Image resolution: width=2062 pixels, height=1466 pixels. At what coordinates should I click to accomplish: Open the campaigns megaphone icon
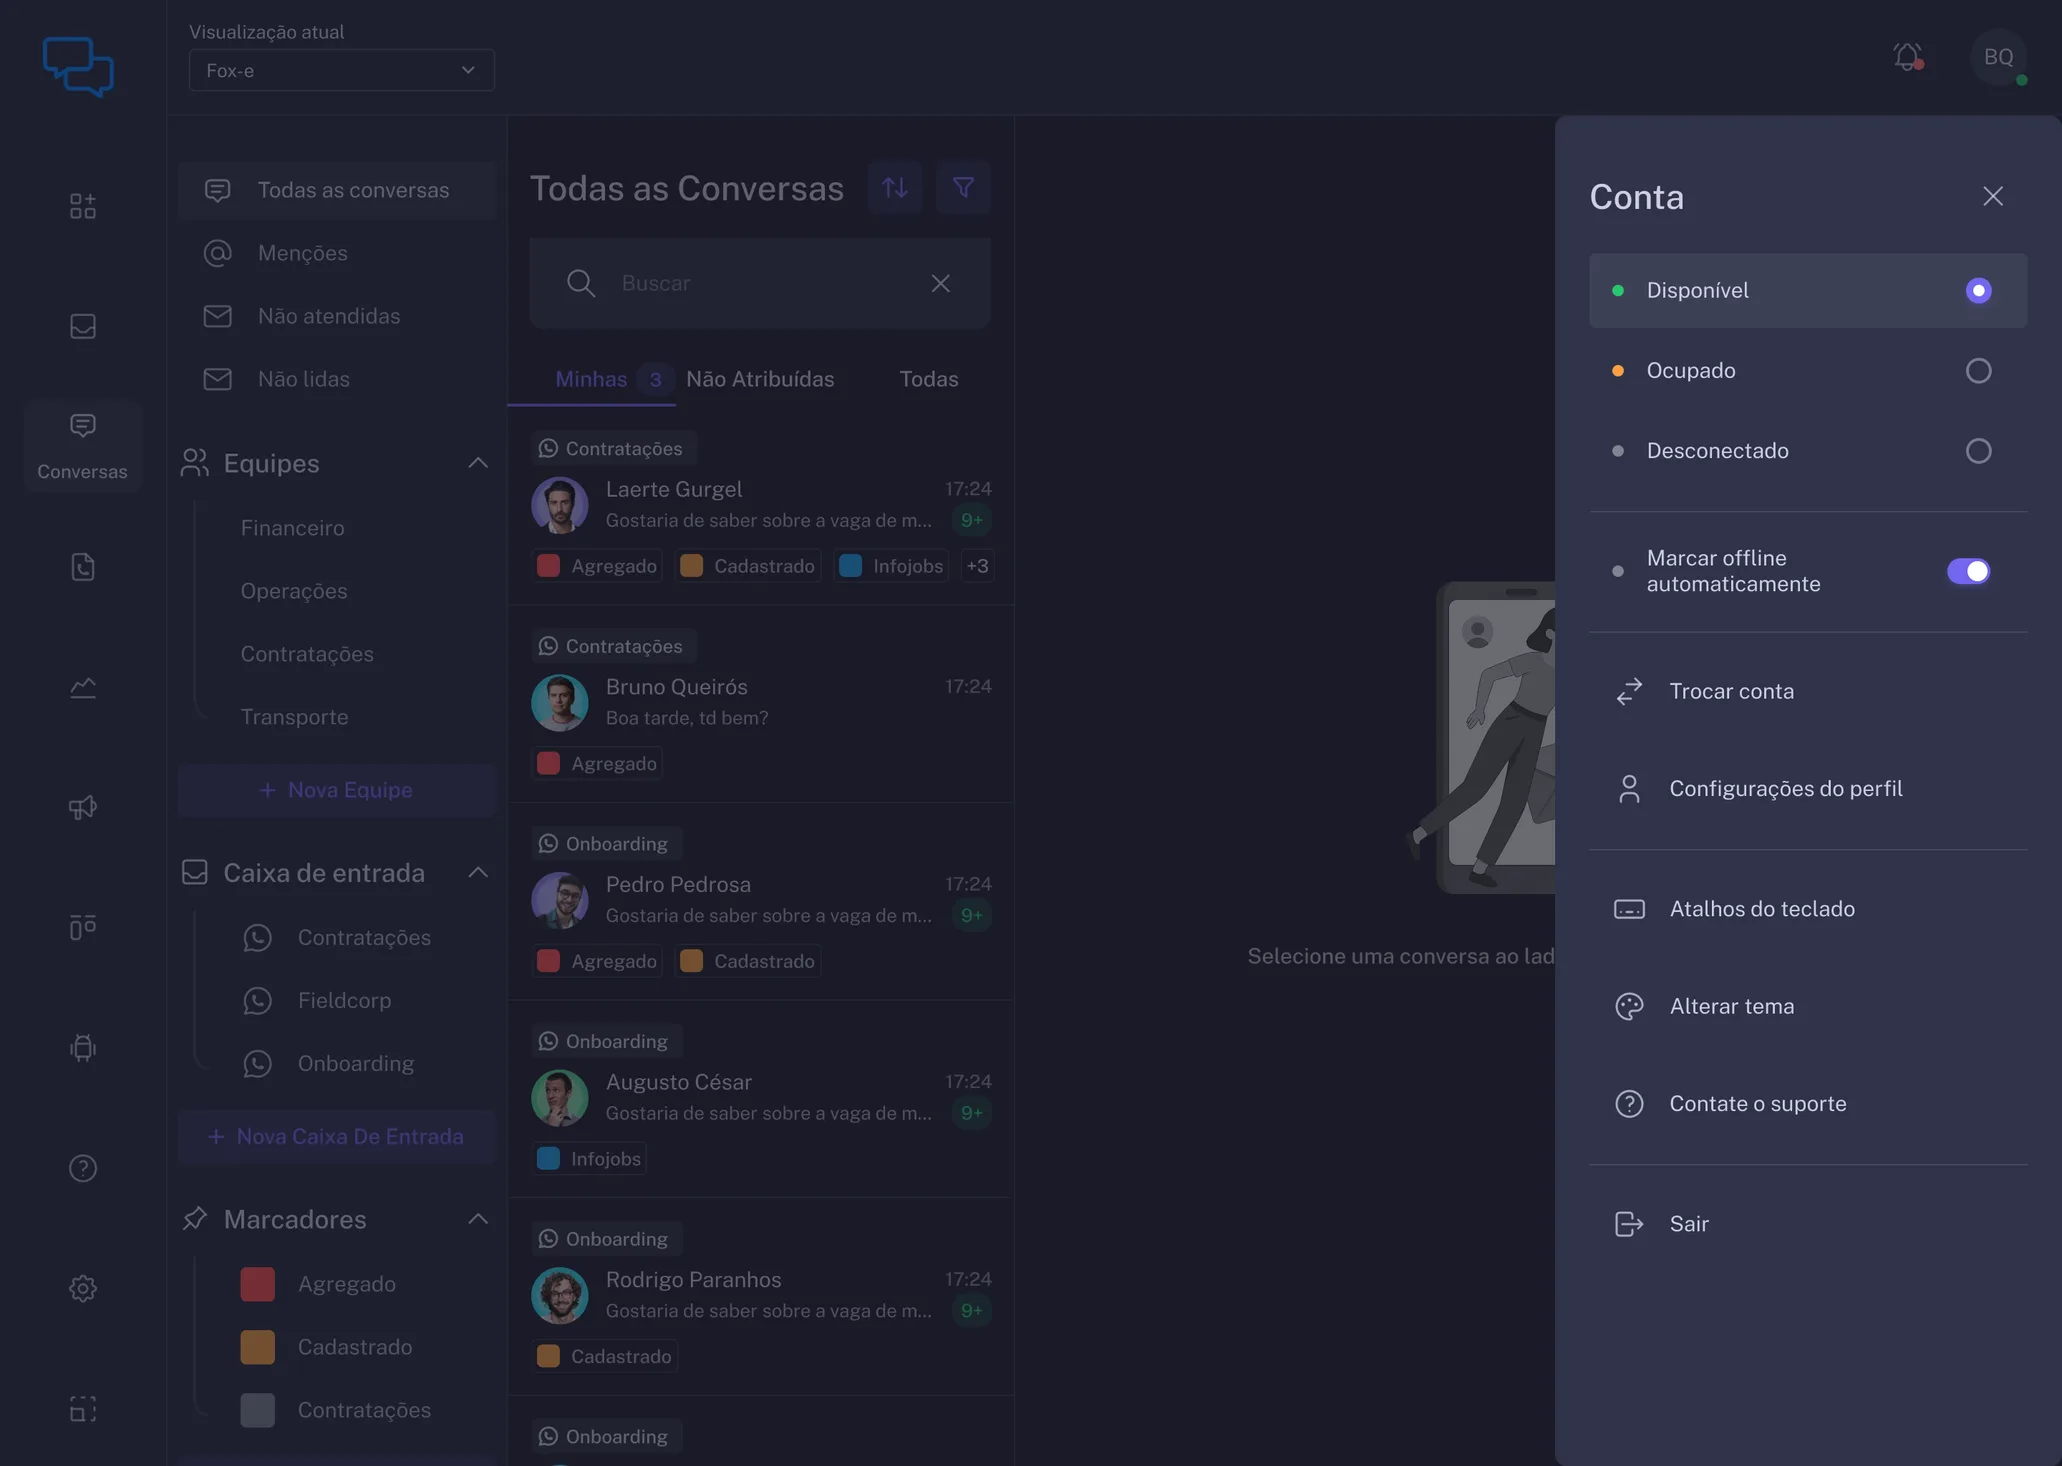pyautogui.click(x=83, y=807)
